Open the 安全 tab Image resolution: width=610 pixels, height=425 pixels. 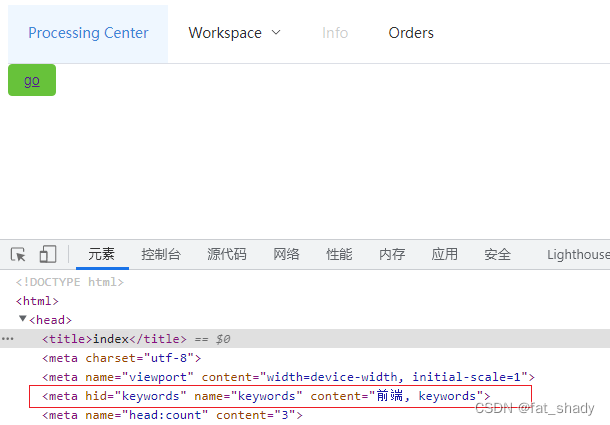tap(497, 254)
